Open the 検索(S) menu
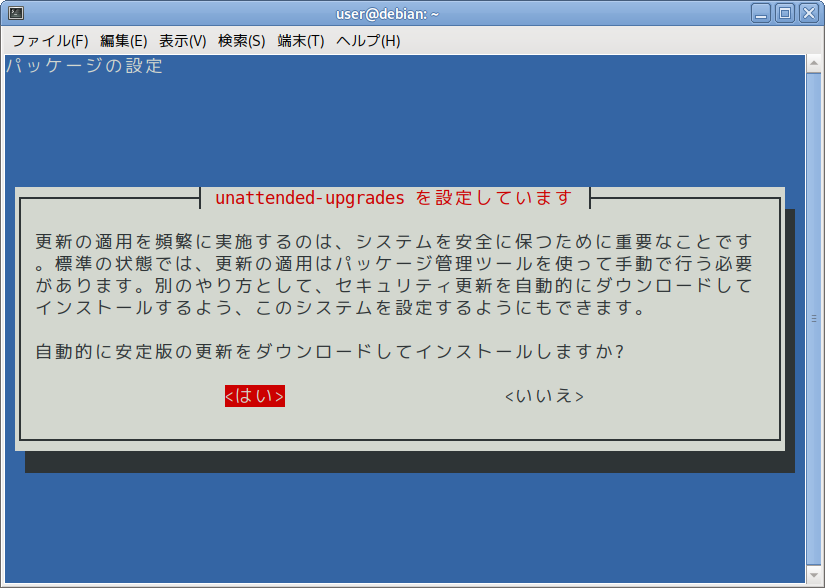The height and width of the screenshot is (588, 825). 242,41
